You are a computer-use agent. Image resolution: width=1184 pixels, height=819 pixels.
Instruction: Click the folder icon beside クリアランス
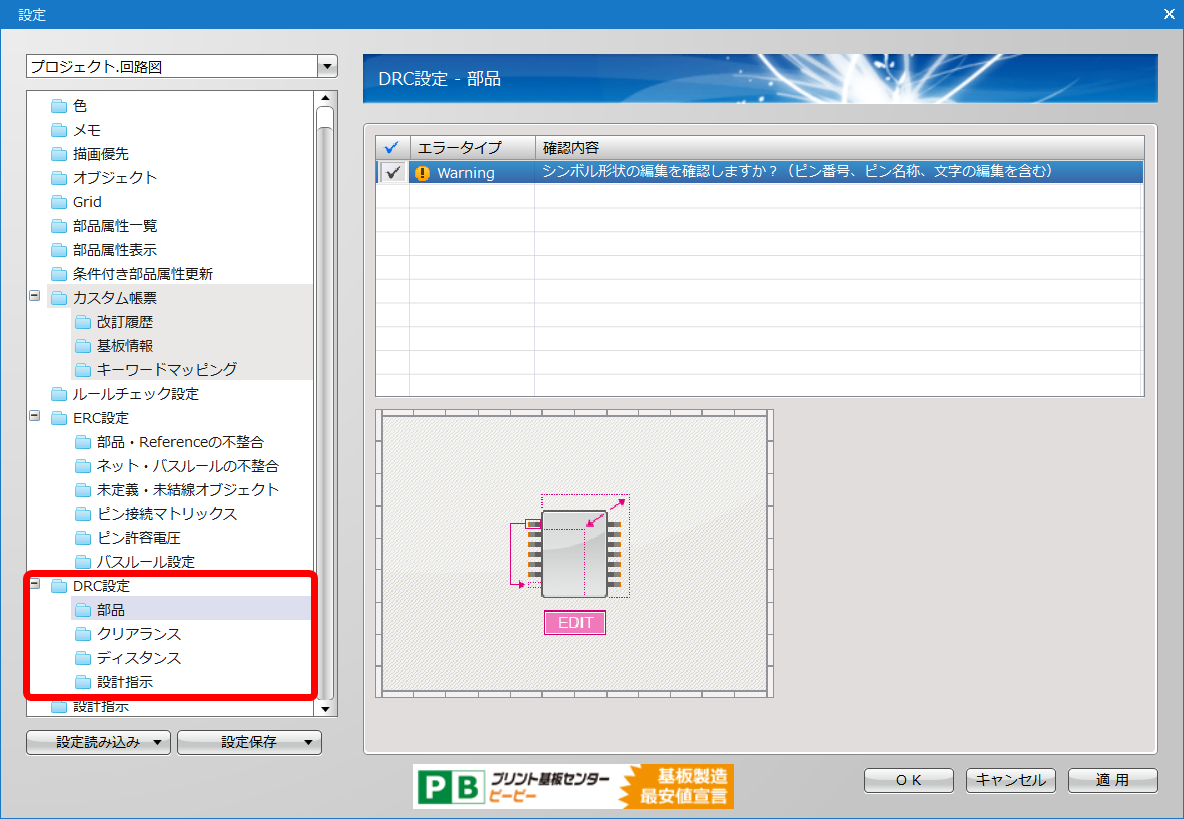click(83, 634)
